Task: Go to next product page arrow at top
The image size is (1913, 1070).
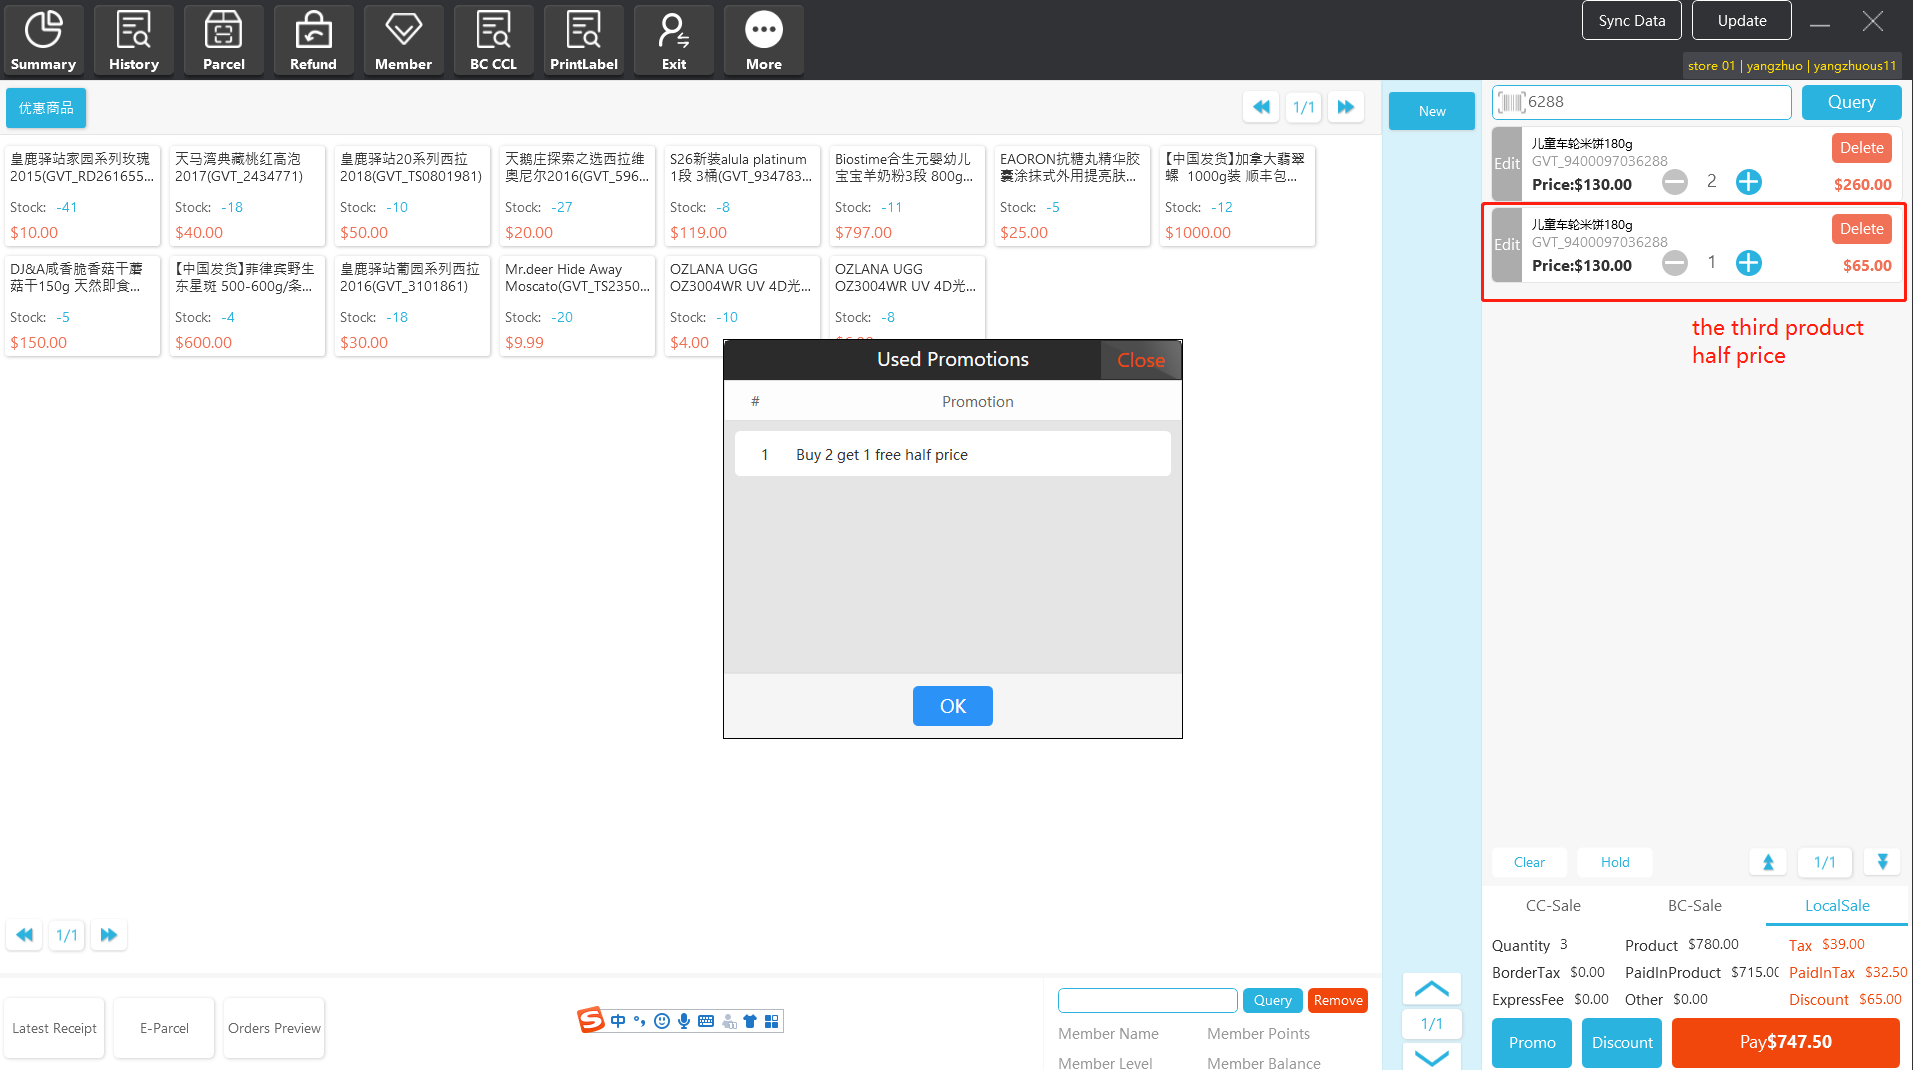Action: tap(1346, 107)
